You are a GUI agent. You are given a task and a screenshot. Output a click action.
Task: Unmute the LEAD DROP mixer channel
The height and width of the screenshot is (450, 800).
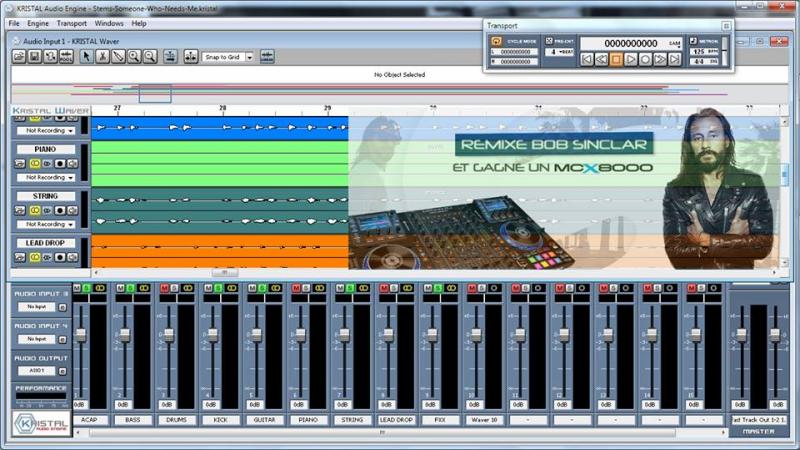pos(384,288)
